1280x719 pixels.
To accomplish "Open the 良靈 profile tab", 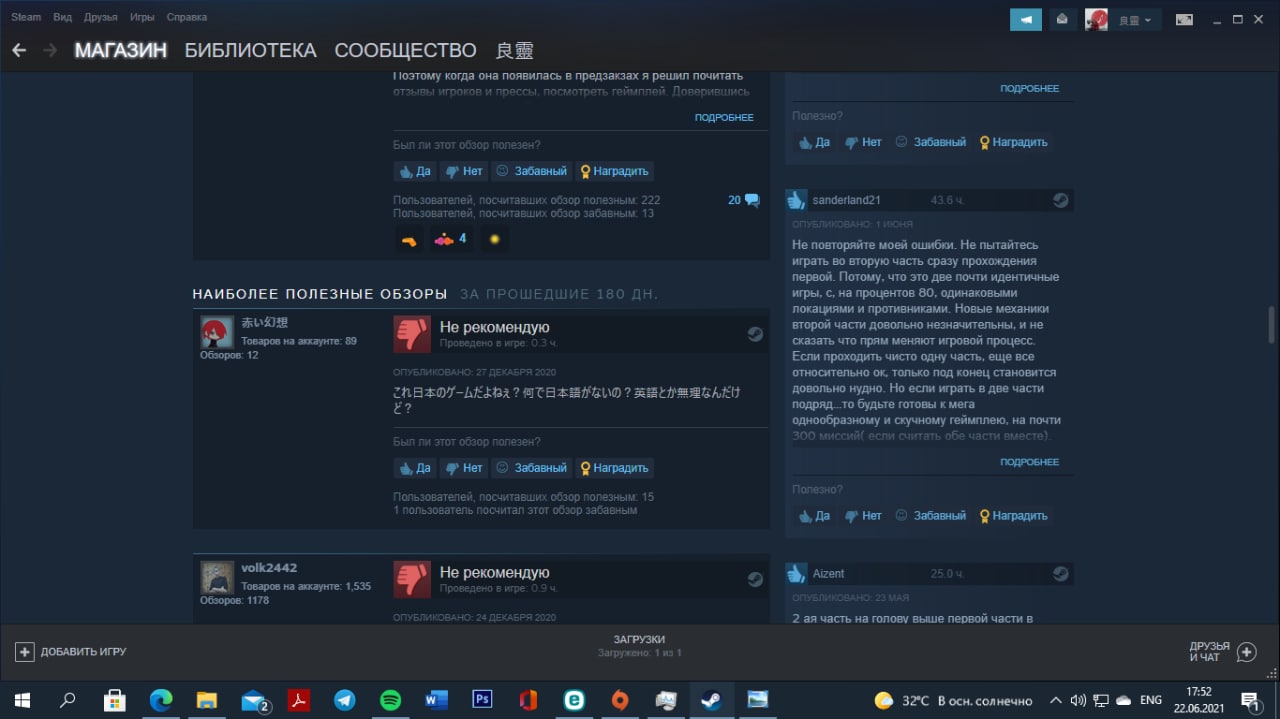I will (x=515, y=50).
